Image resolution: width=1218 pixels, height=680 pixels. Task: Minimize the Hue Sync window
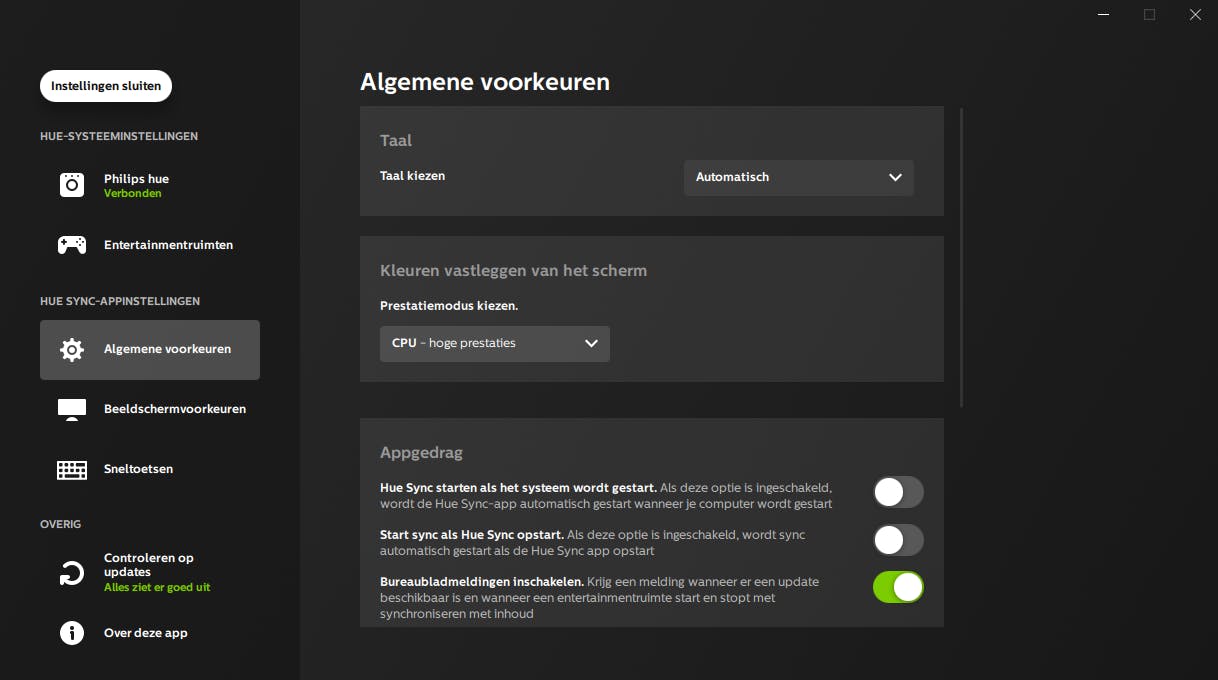tap(1104, 14)
